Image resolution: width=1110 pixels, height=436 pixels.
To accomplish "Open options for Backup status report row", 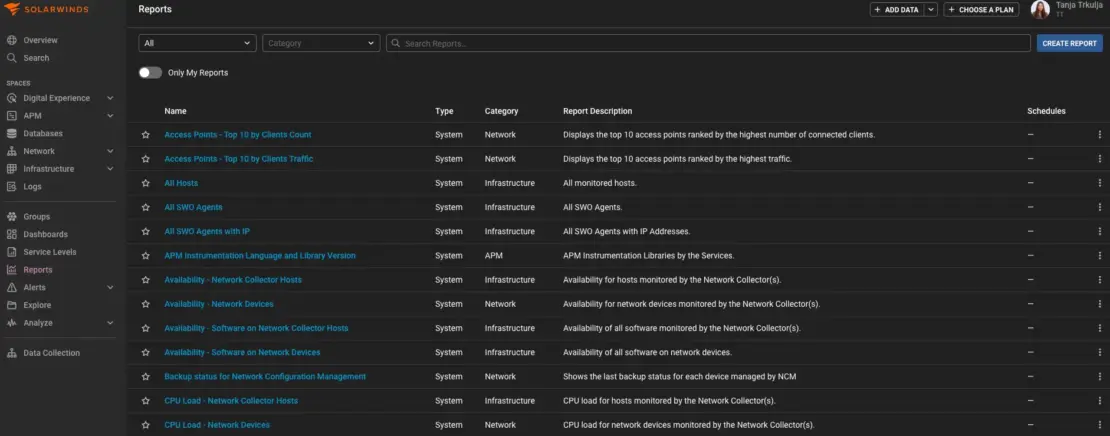I will pos(1099,377).
